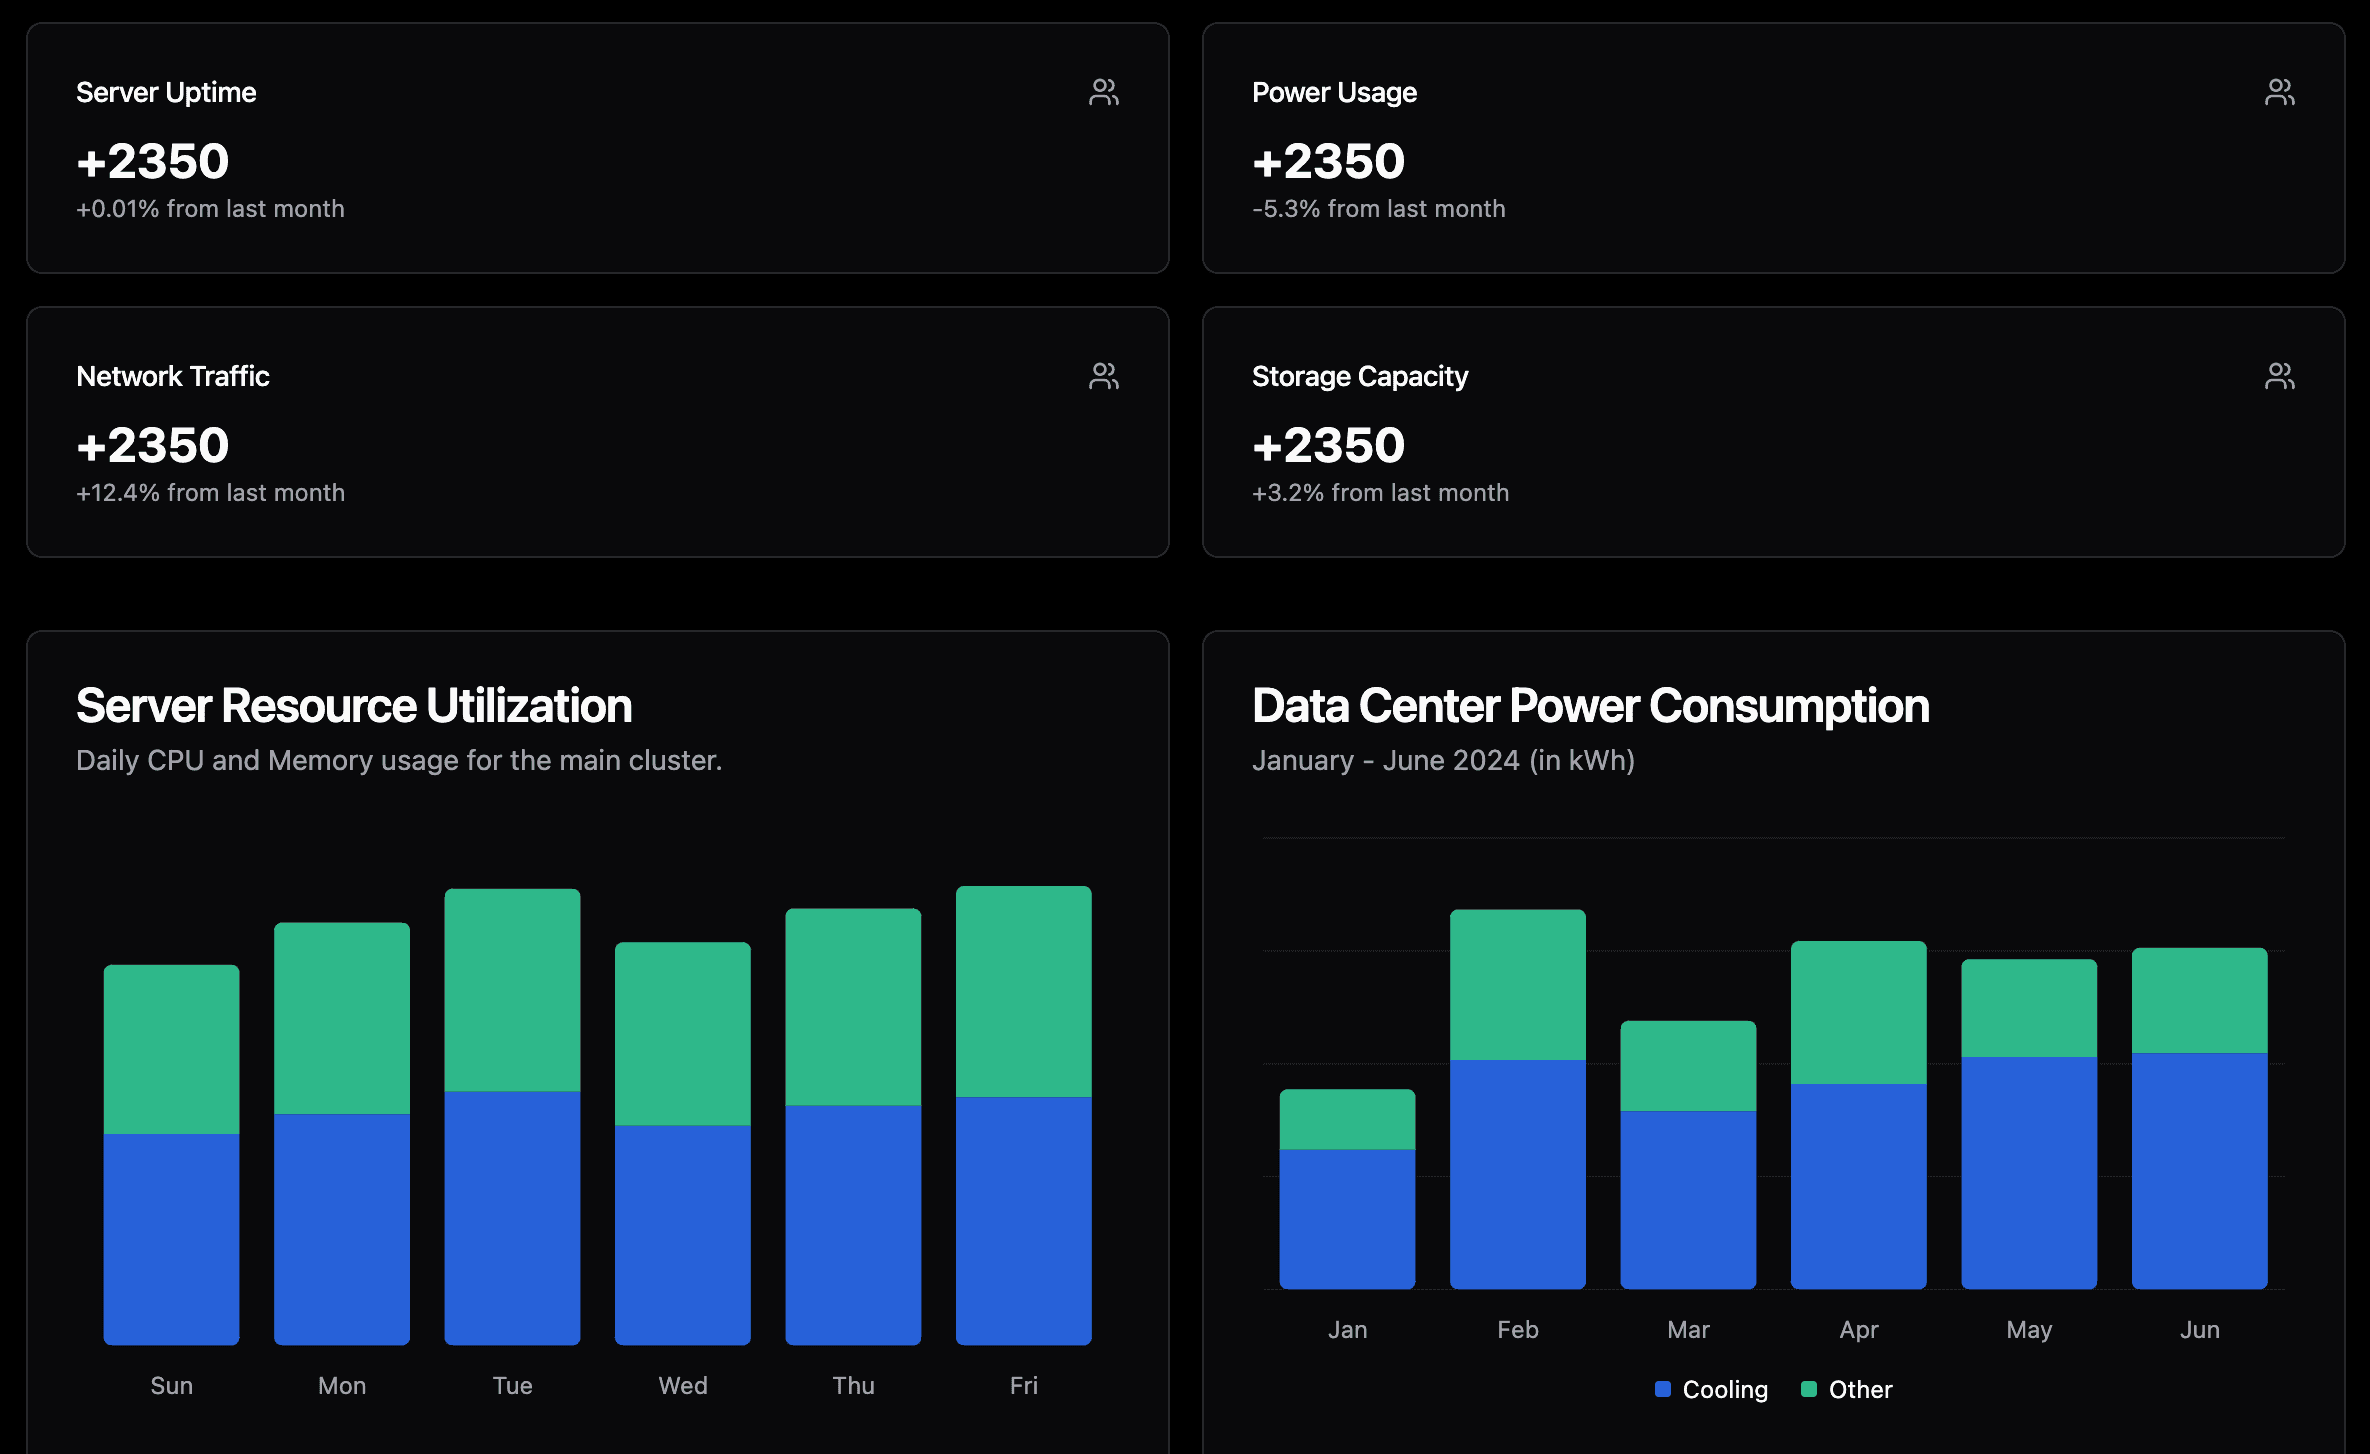The image size is (2370, 1454).
Task: Click the +2350 value under Network Traffic
Action: 153,446
